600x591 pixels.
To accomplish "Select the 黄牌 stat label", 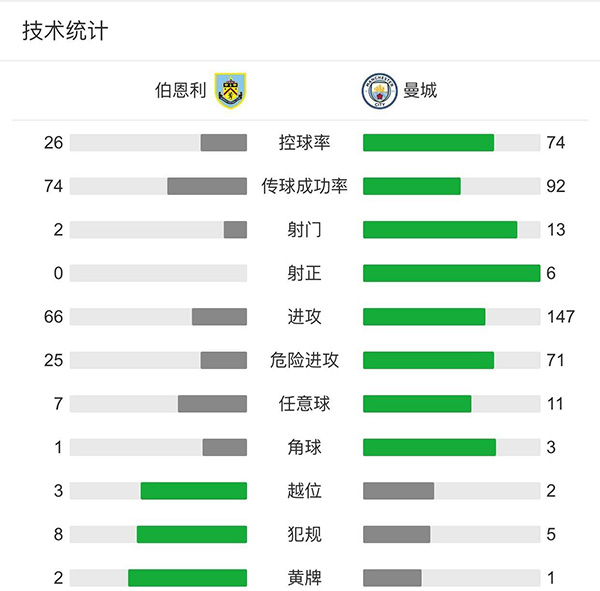I will (304, 578).
